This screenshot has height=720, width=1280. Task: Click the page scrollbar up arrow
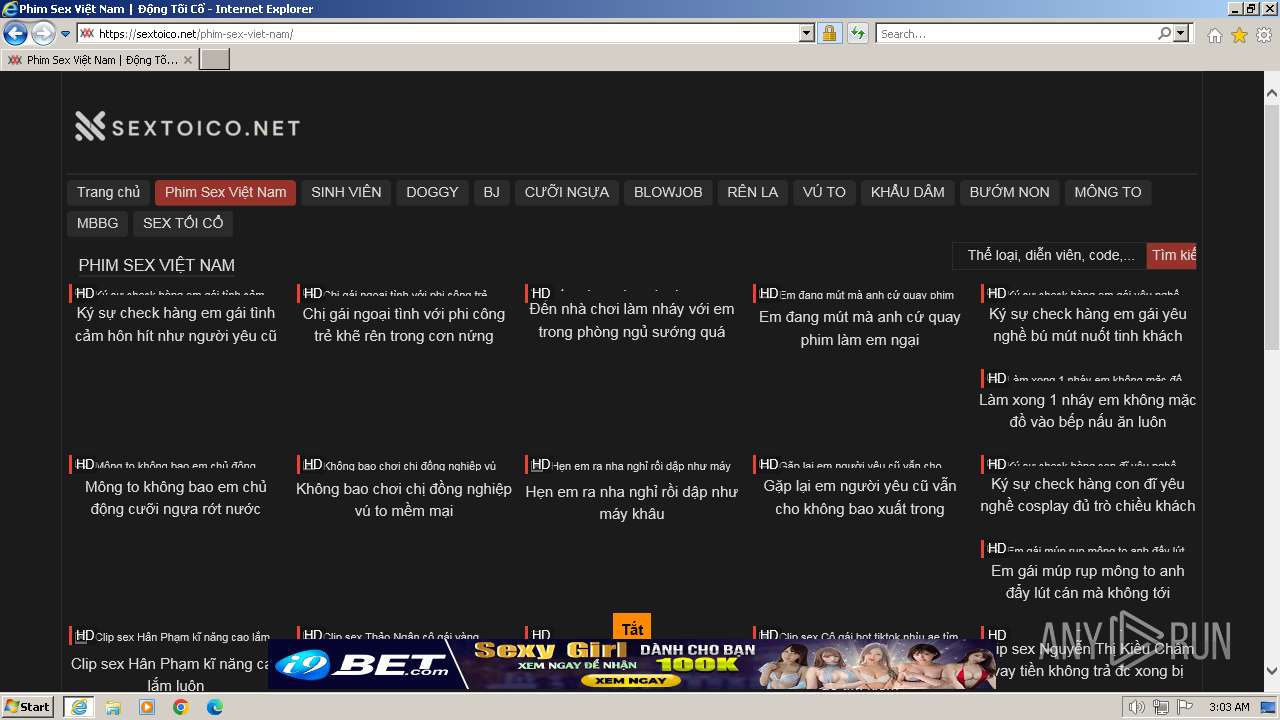[1271, 94]
